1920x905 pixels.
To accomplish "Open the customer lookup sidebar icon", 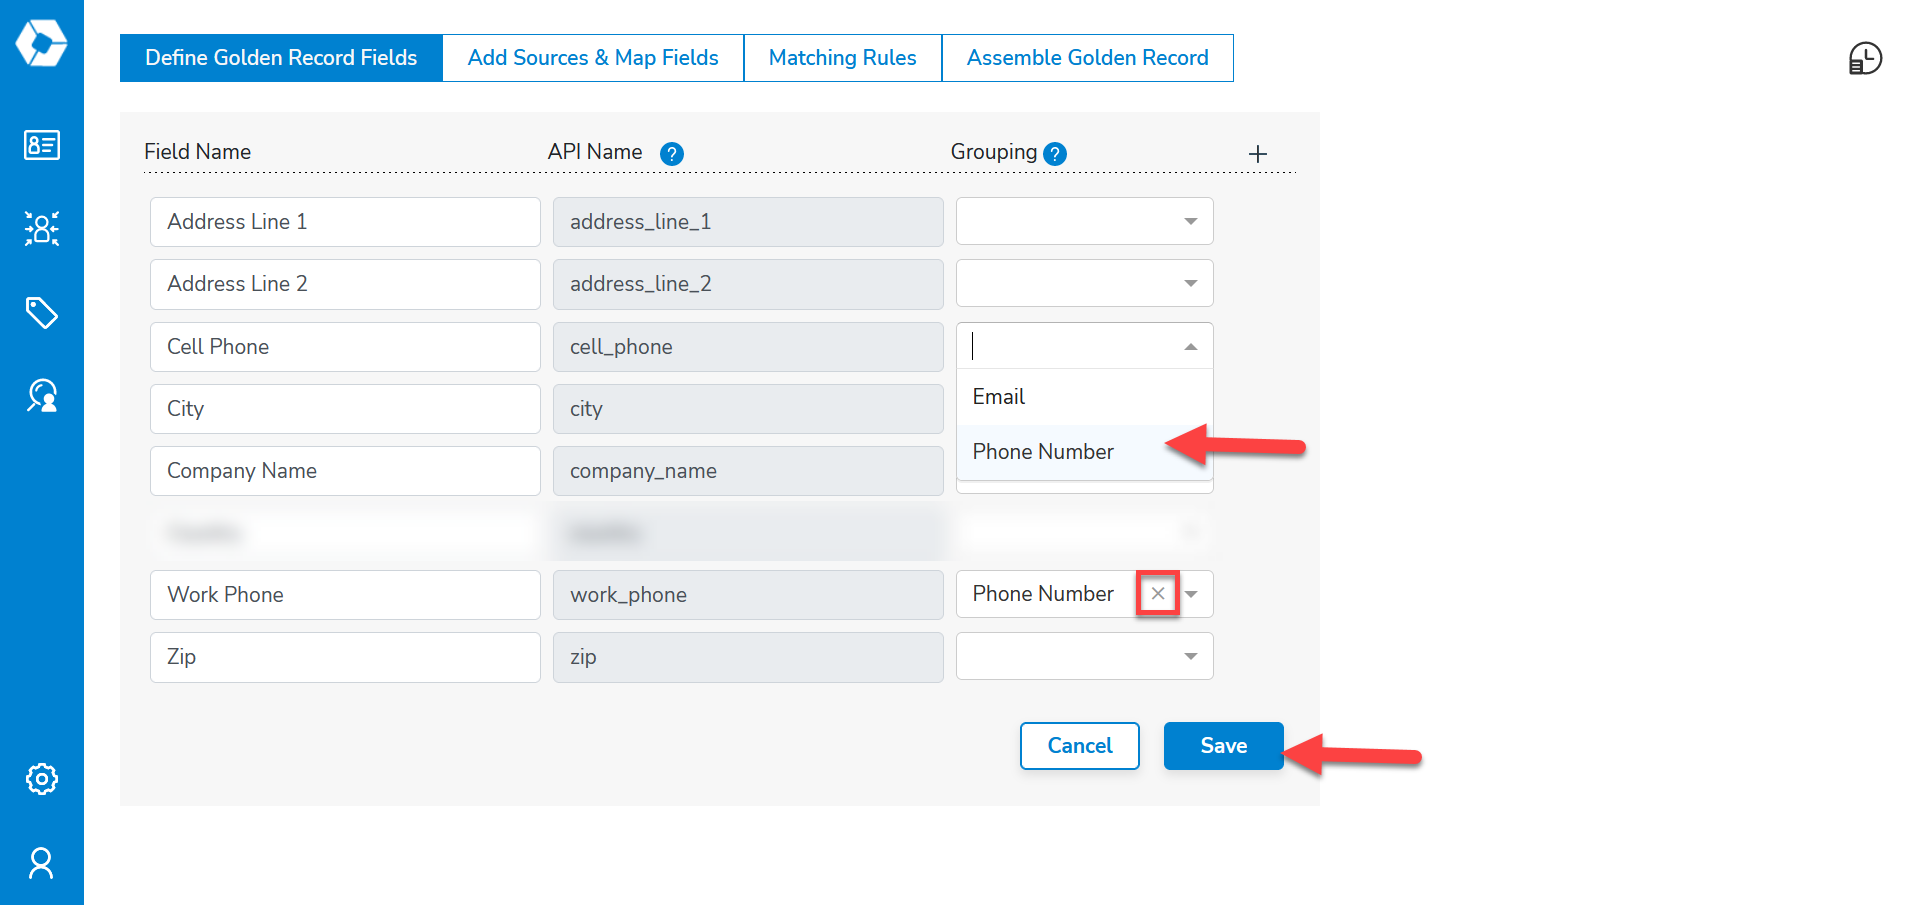I will coord(41,395).
